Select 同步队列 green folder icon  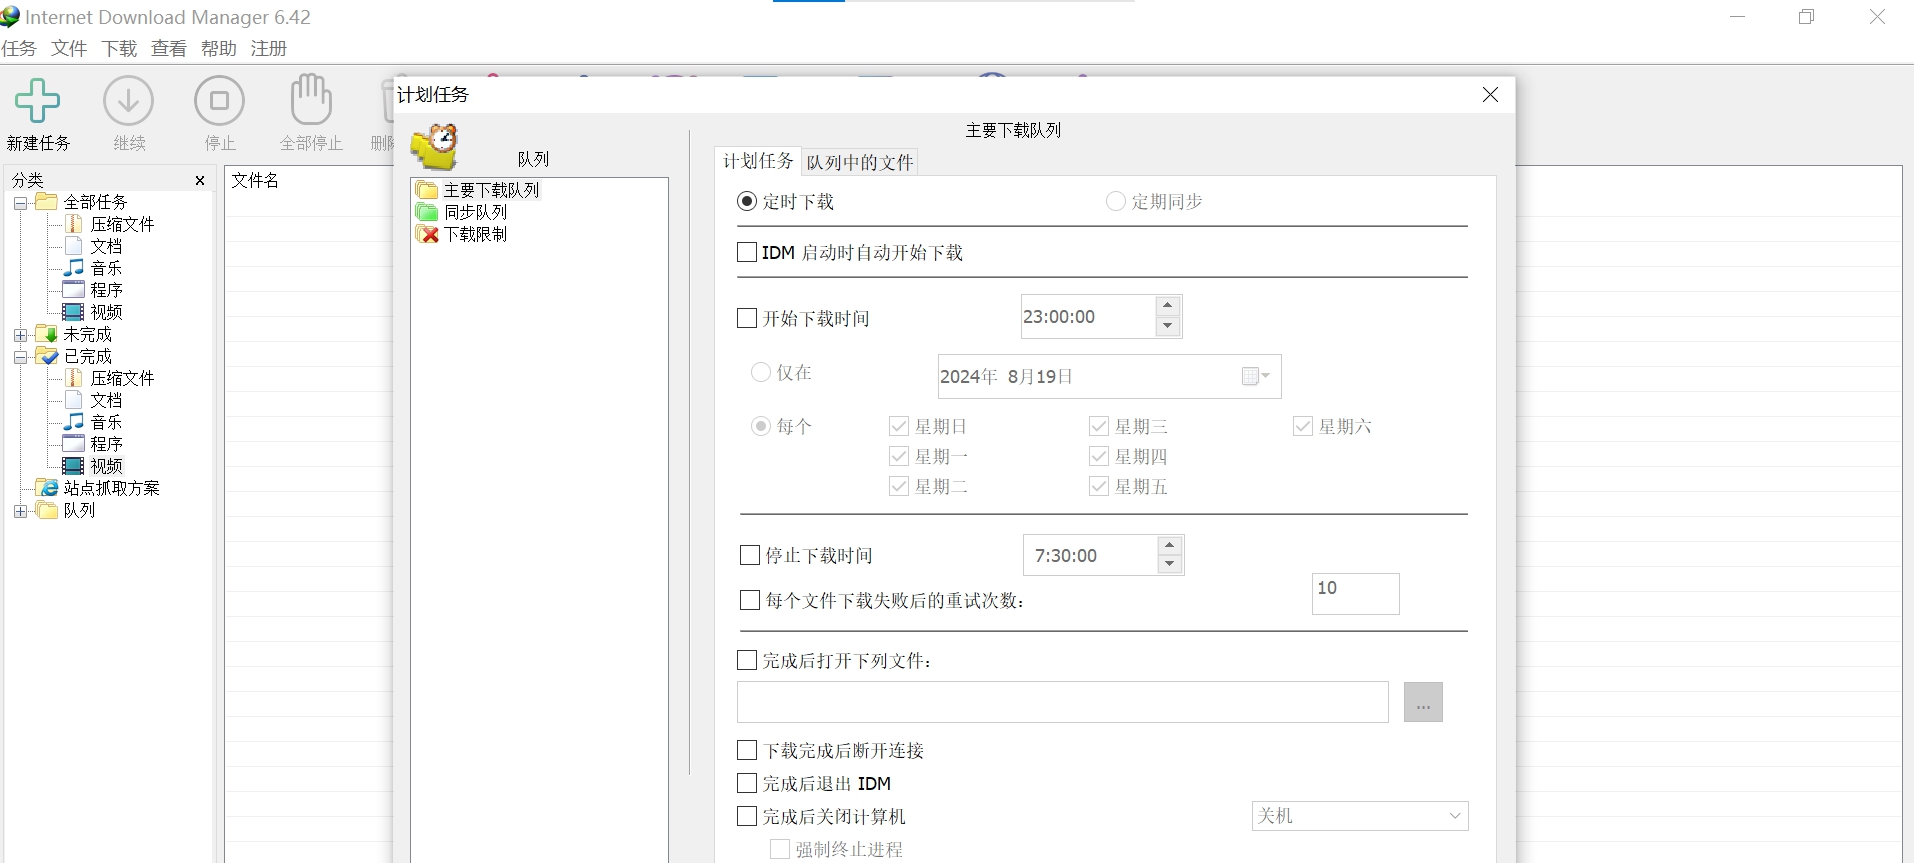[427, 212]
